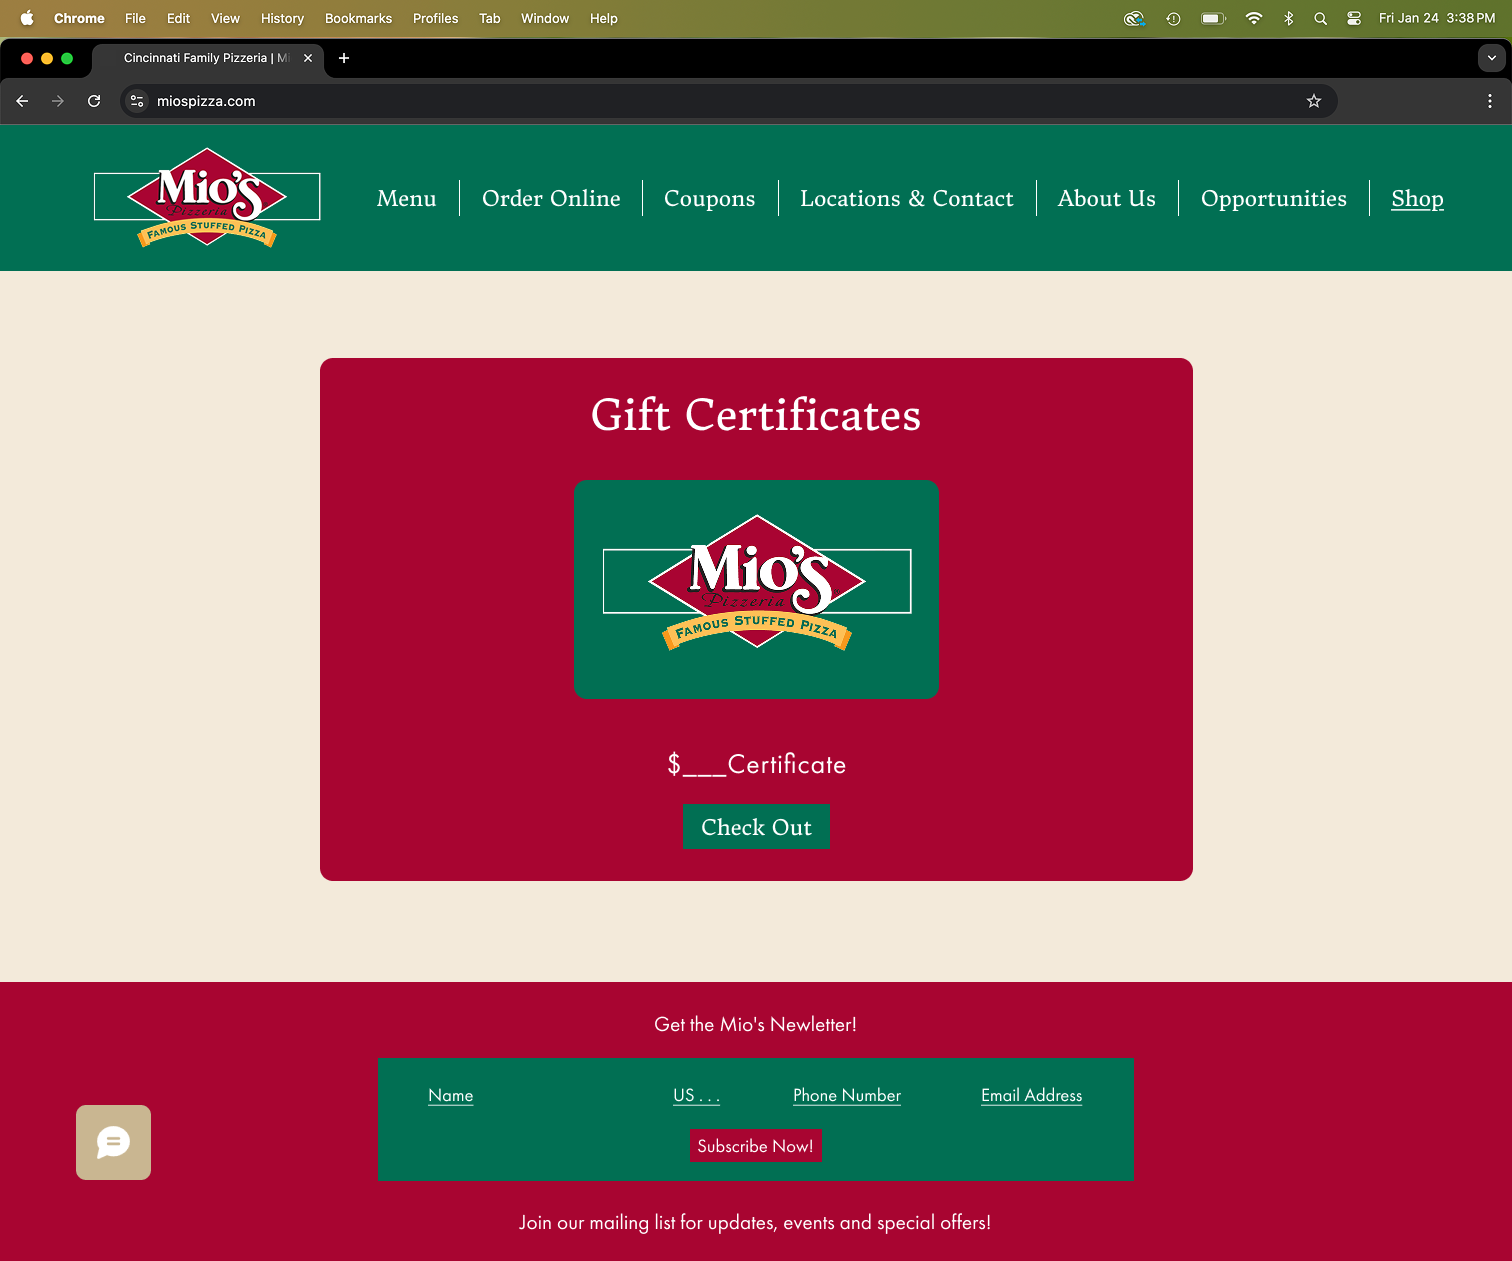
Task: Open the Menu navigation link
Action: coord(407,198)
